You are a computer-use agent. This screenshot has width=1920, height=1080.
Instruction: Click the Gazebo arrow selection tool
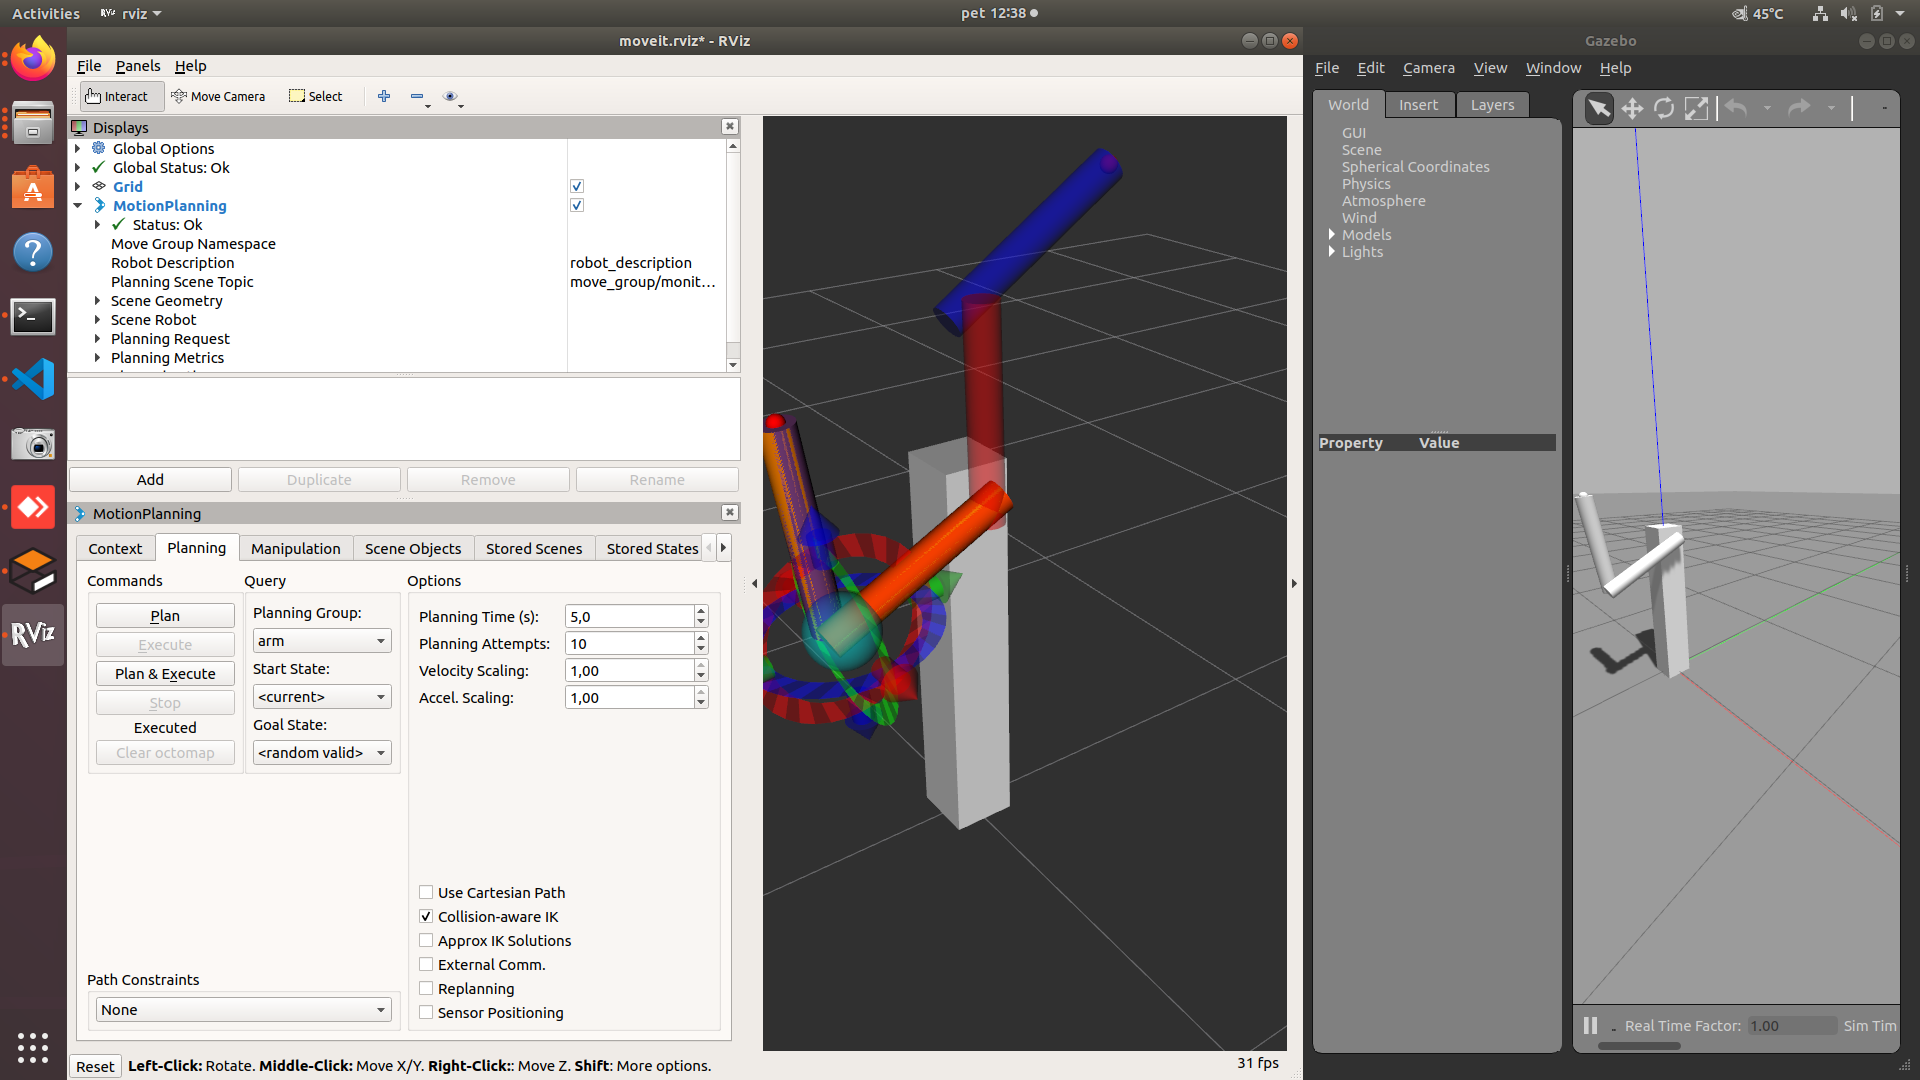point(1599,108)
